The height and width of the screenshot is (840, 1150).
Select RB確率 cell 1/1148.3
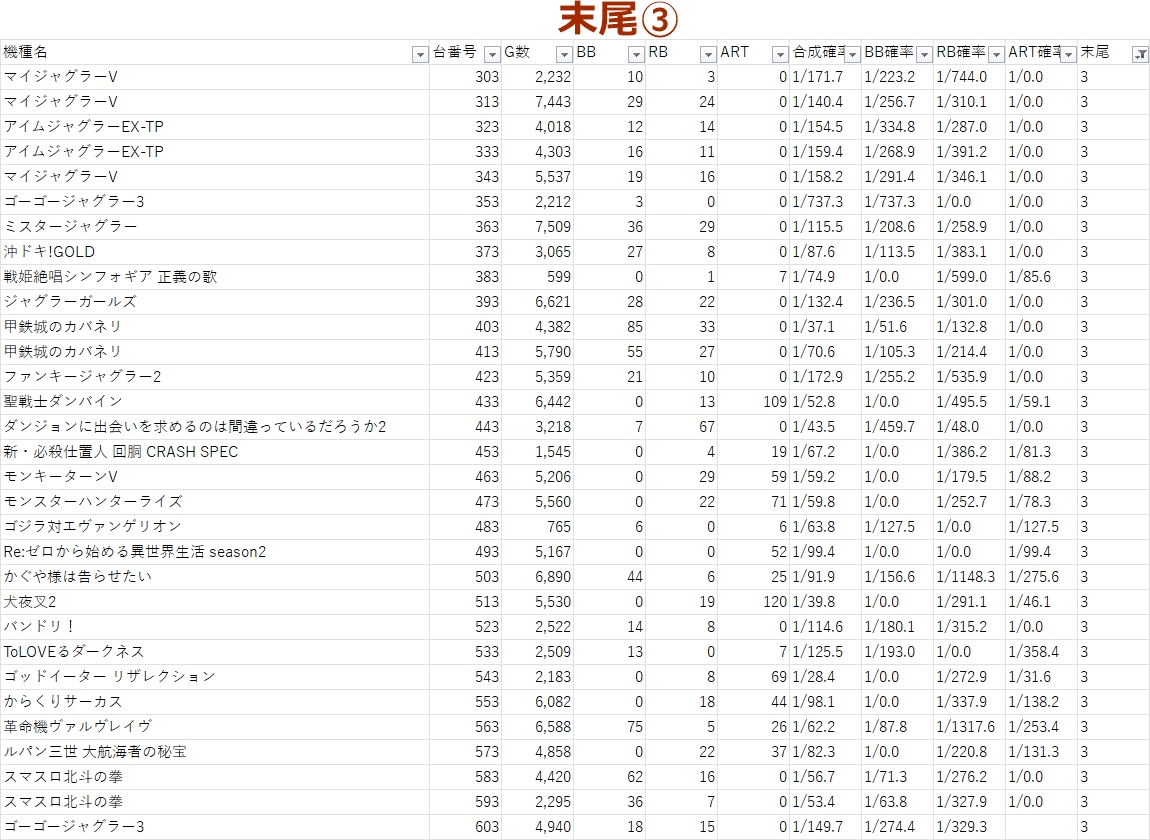(x=970, y=577)
